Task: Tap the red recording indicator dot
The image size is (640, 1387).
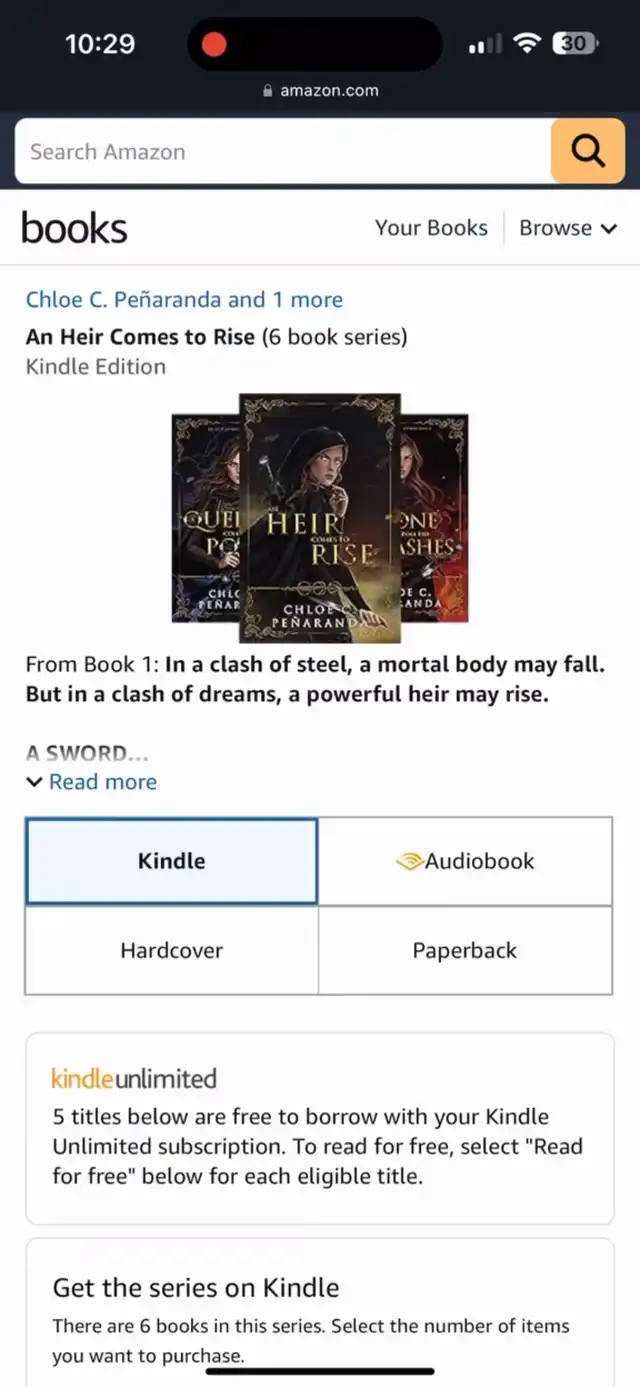Action: (214, 44)
